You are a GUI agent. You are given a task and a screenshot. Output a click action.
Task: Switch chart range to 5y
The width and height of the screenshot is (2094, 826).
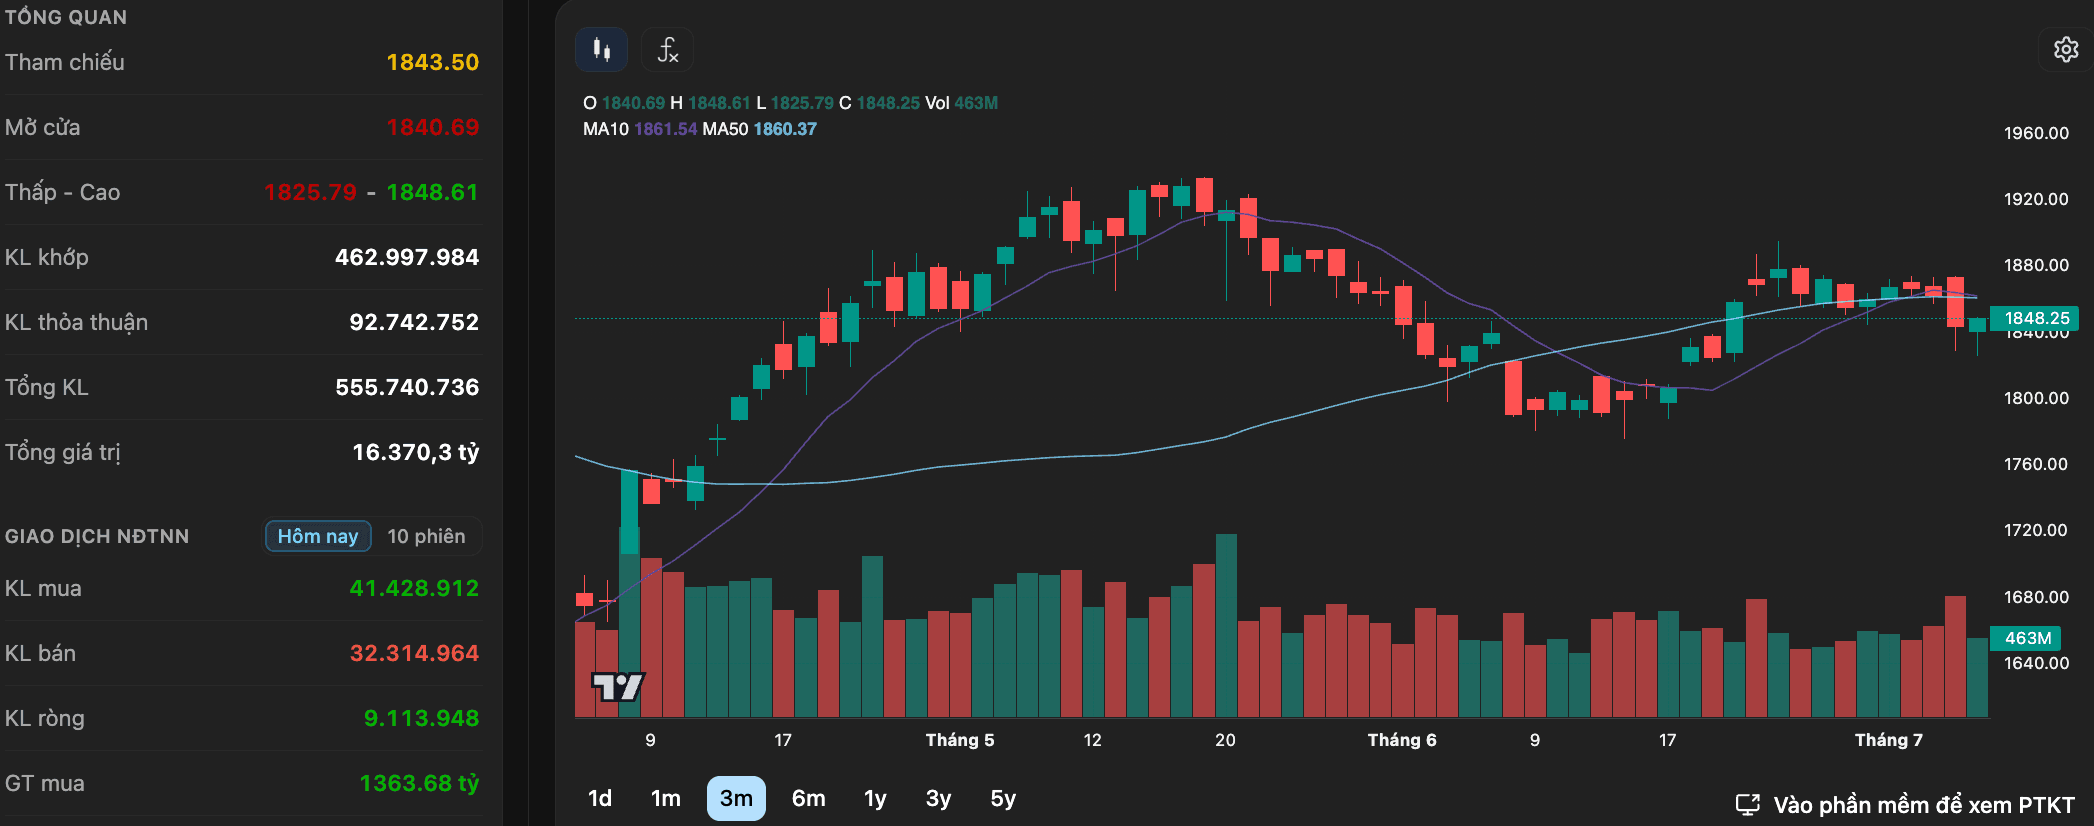pyautogui.click(x=1003, y=798)
